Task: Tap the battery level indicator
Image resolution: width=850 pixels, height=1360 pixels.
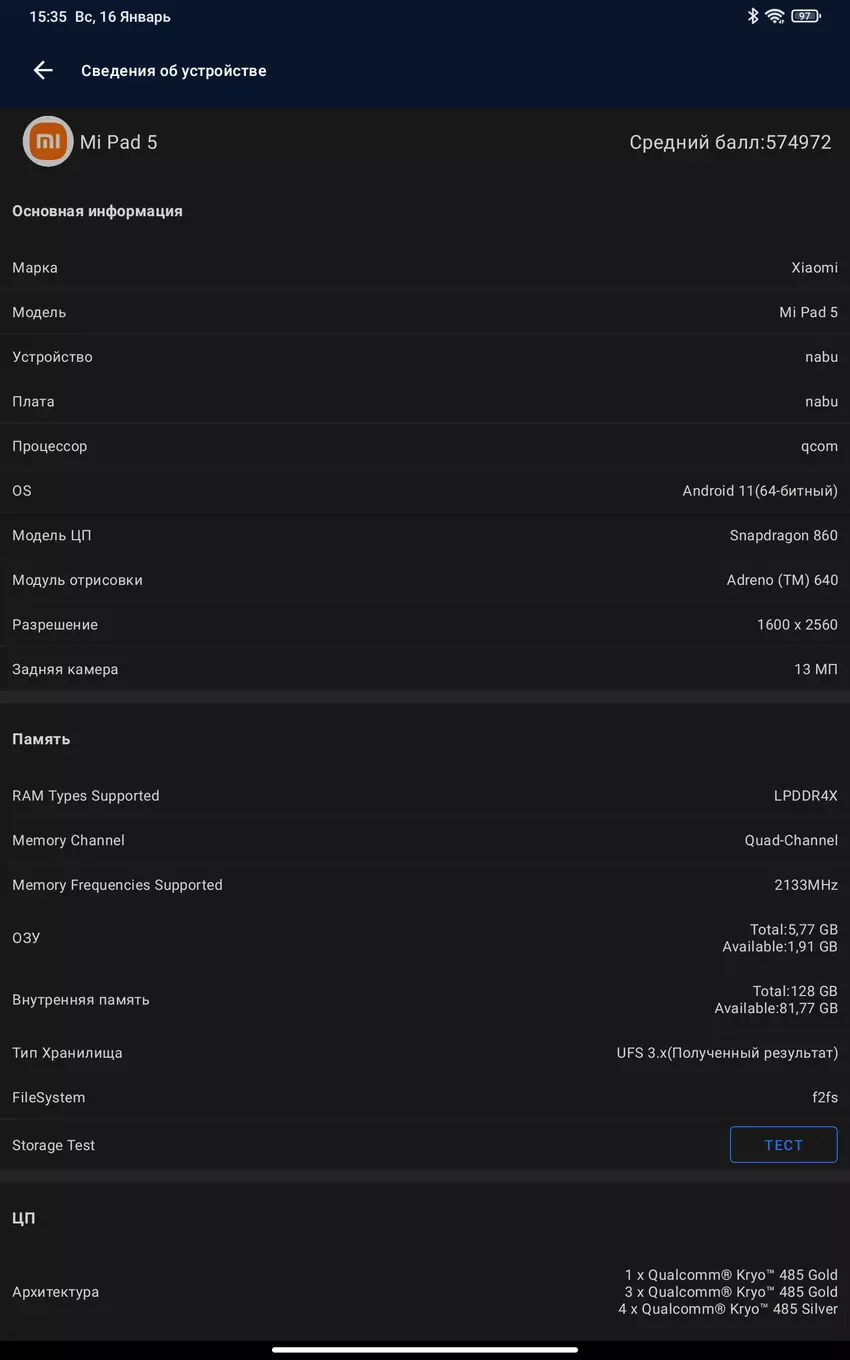Action: (x=806, y=16)
